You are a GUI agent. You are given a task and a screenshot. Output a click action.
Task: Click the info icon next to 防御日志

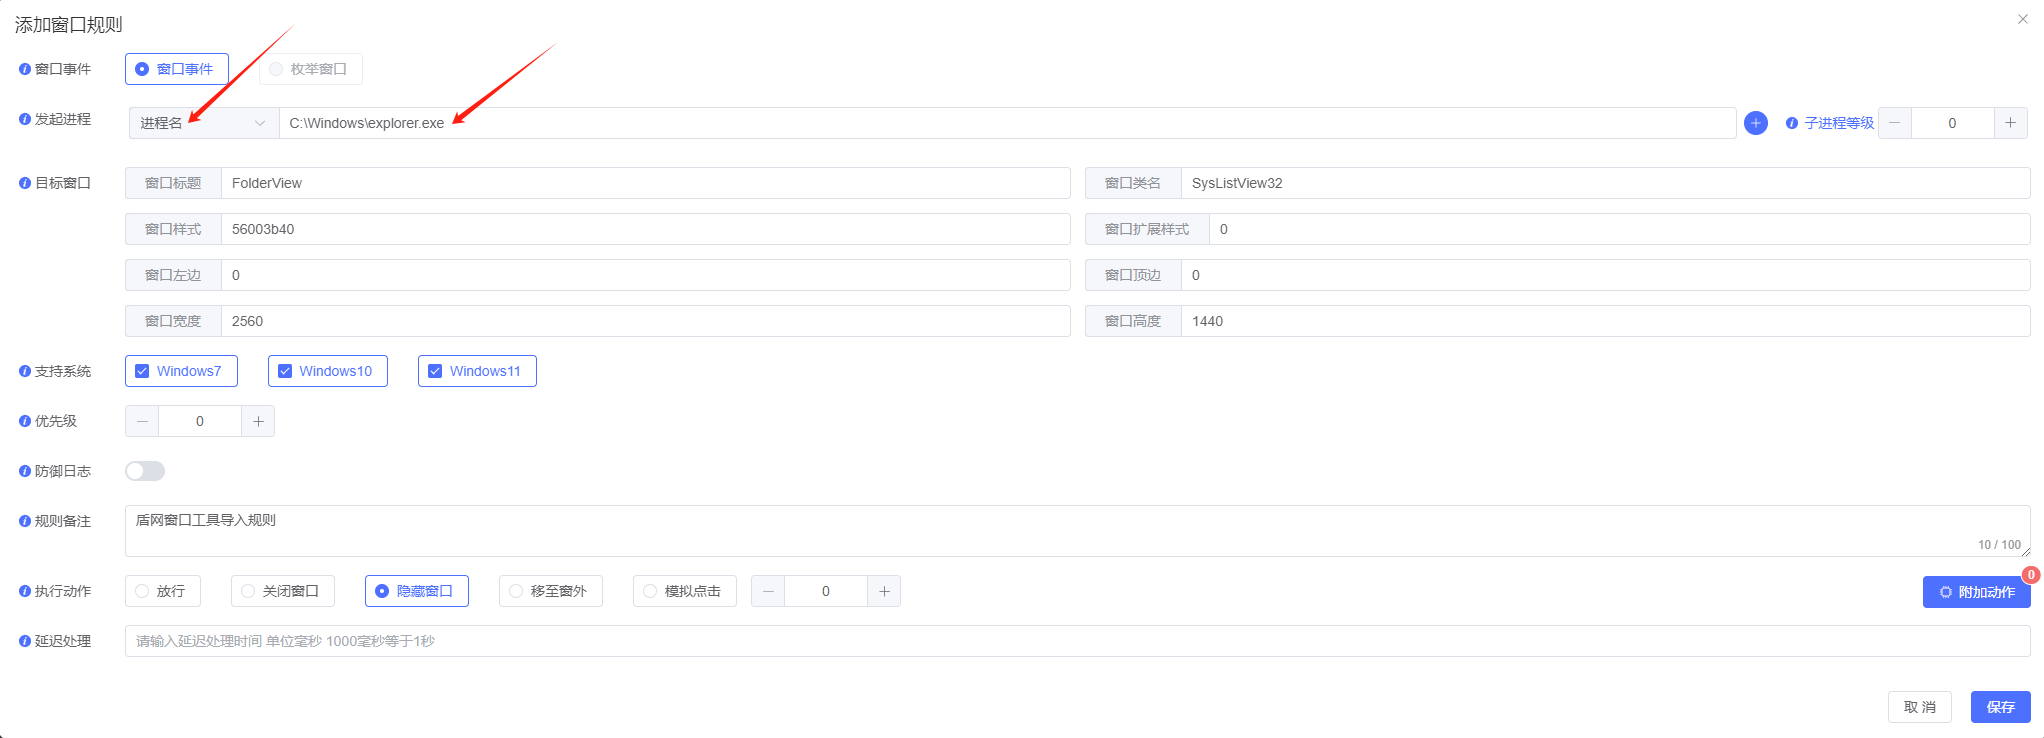[24, 471]
